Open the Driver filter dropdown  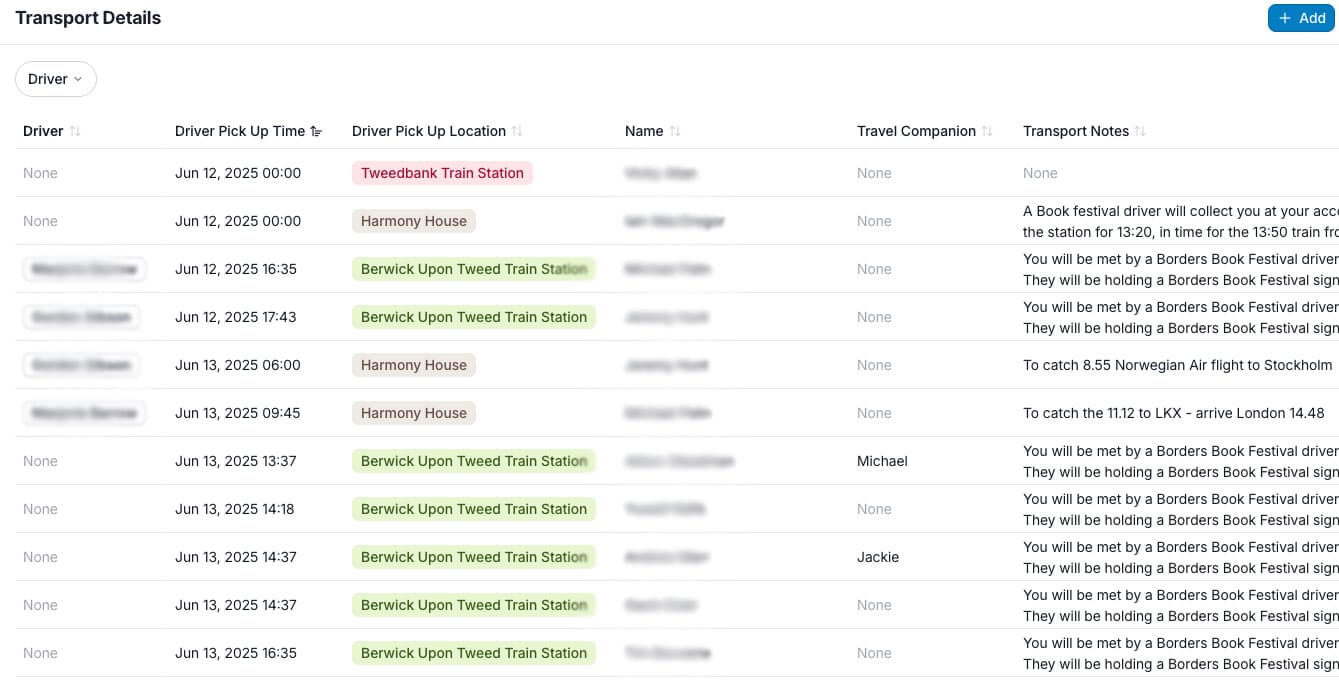point(56,79)
